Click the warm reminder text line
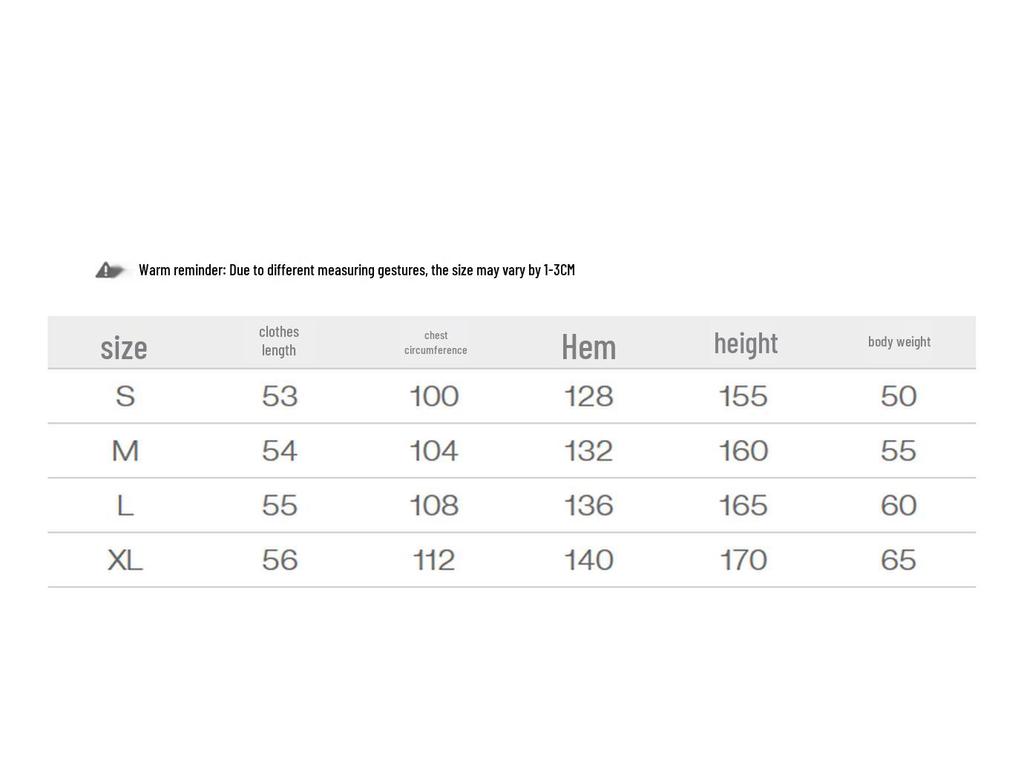This screenshot has width=1024, height=768. point(356,270)
